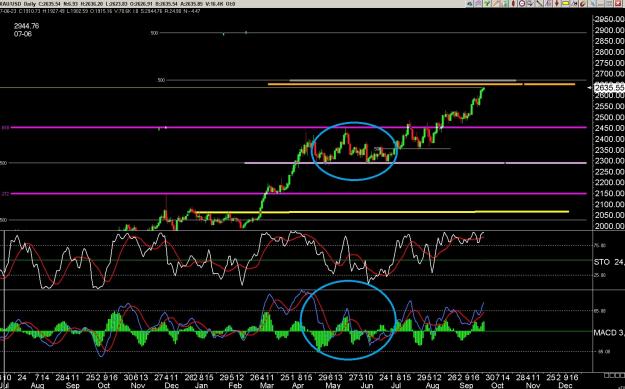
Task: Click the 2000.00 price scale label
Action: tap(609, 226)
